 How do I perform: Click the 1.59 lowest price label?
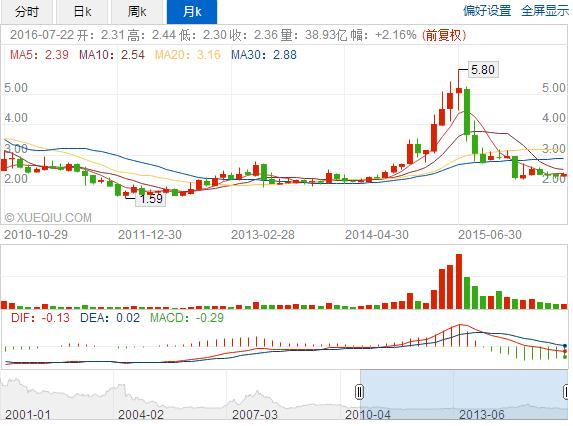pos(151,199)
